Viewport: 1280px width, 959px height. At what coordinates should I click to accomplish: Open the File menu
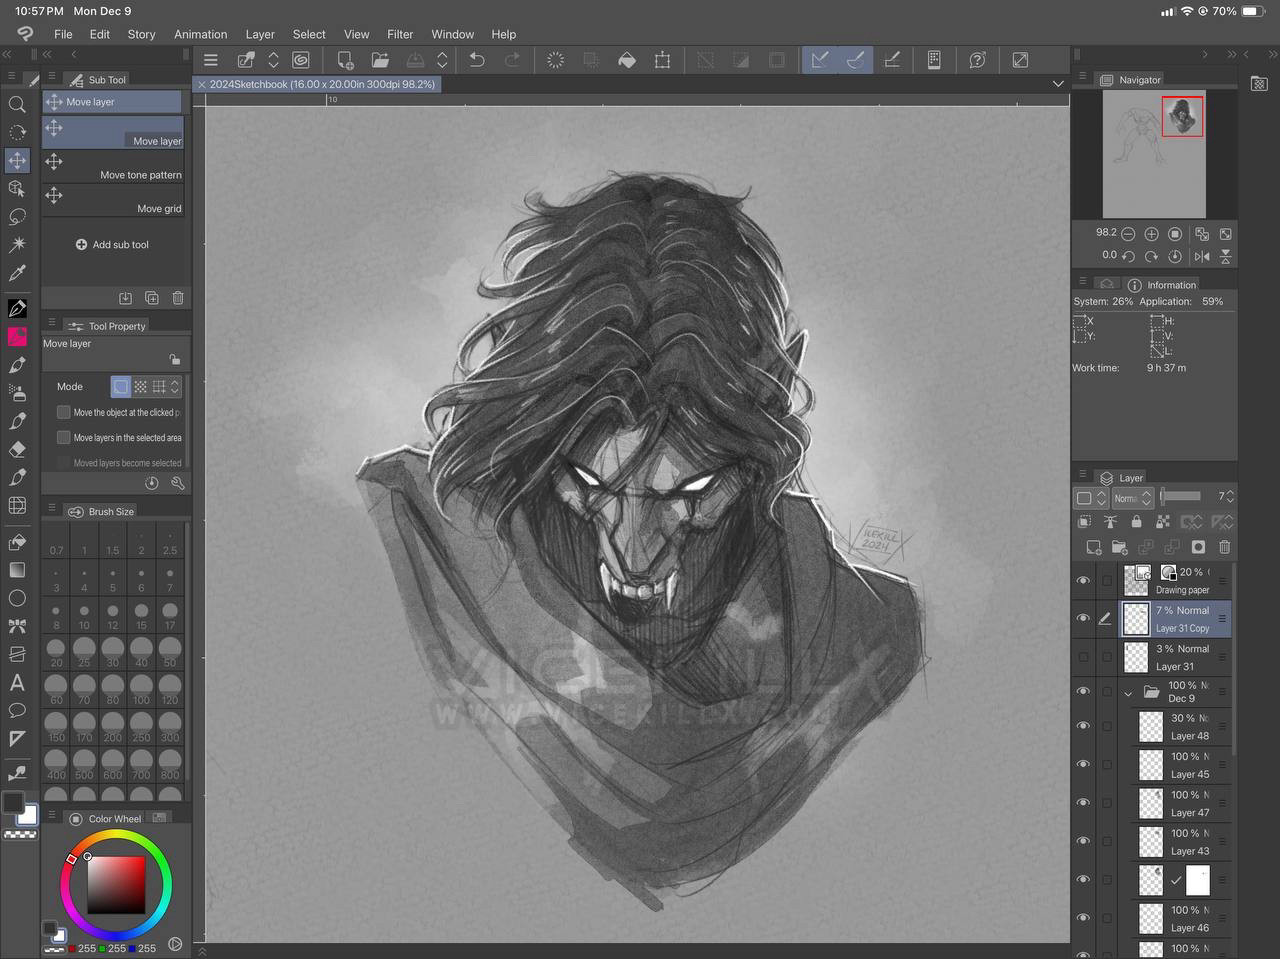pos(63,34)
